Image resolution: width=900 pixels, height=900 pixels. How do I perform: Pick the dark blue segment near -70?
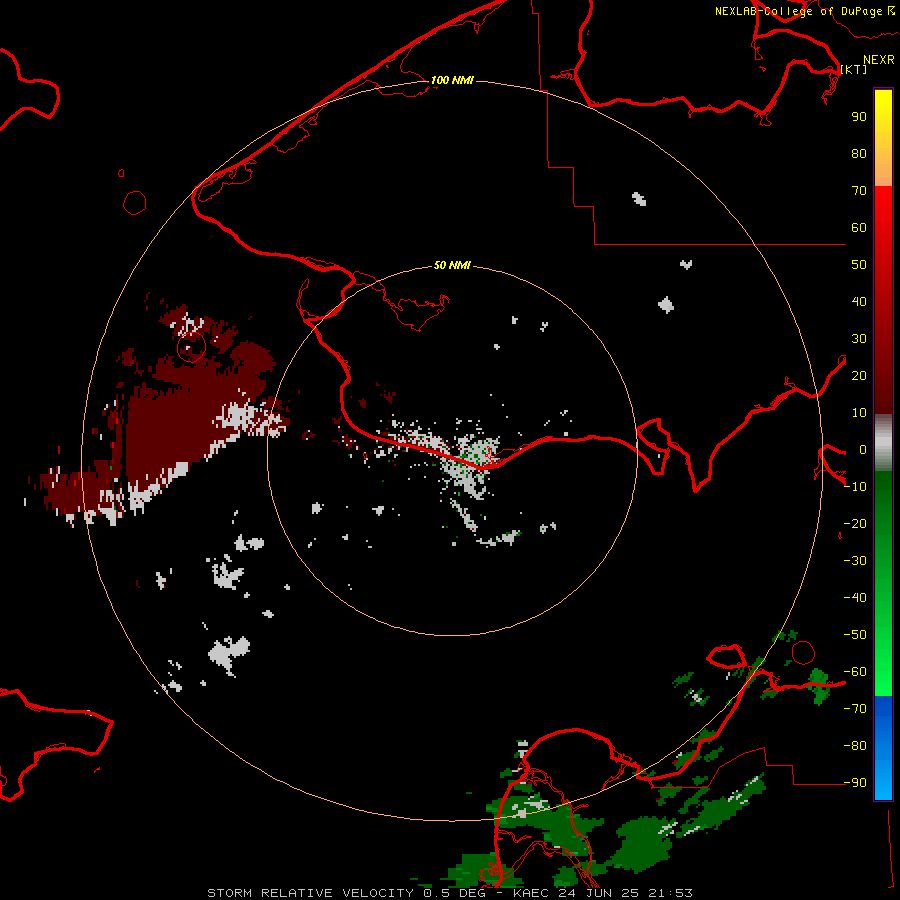883,709
